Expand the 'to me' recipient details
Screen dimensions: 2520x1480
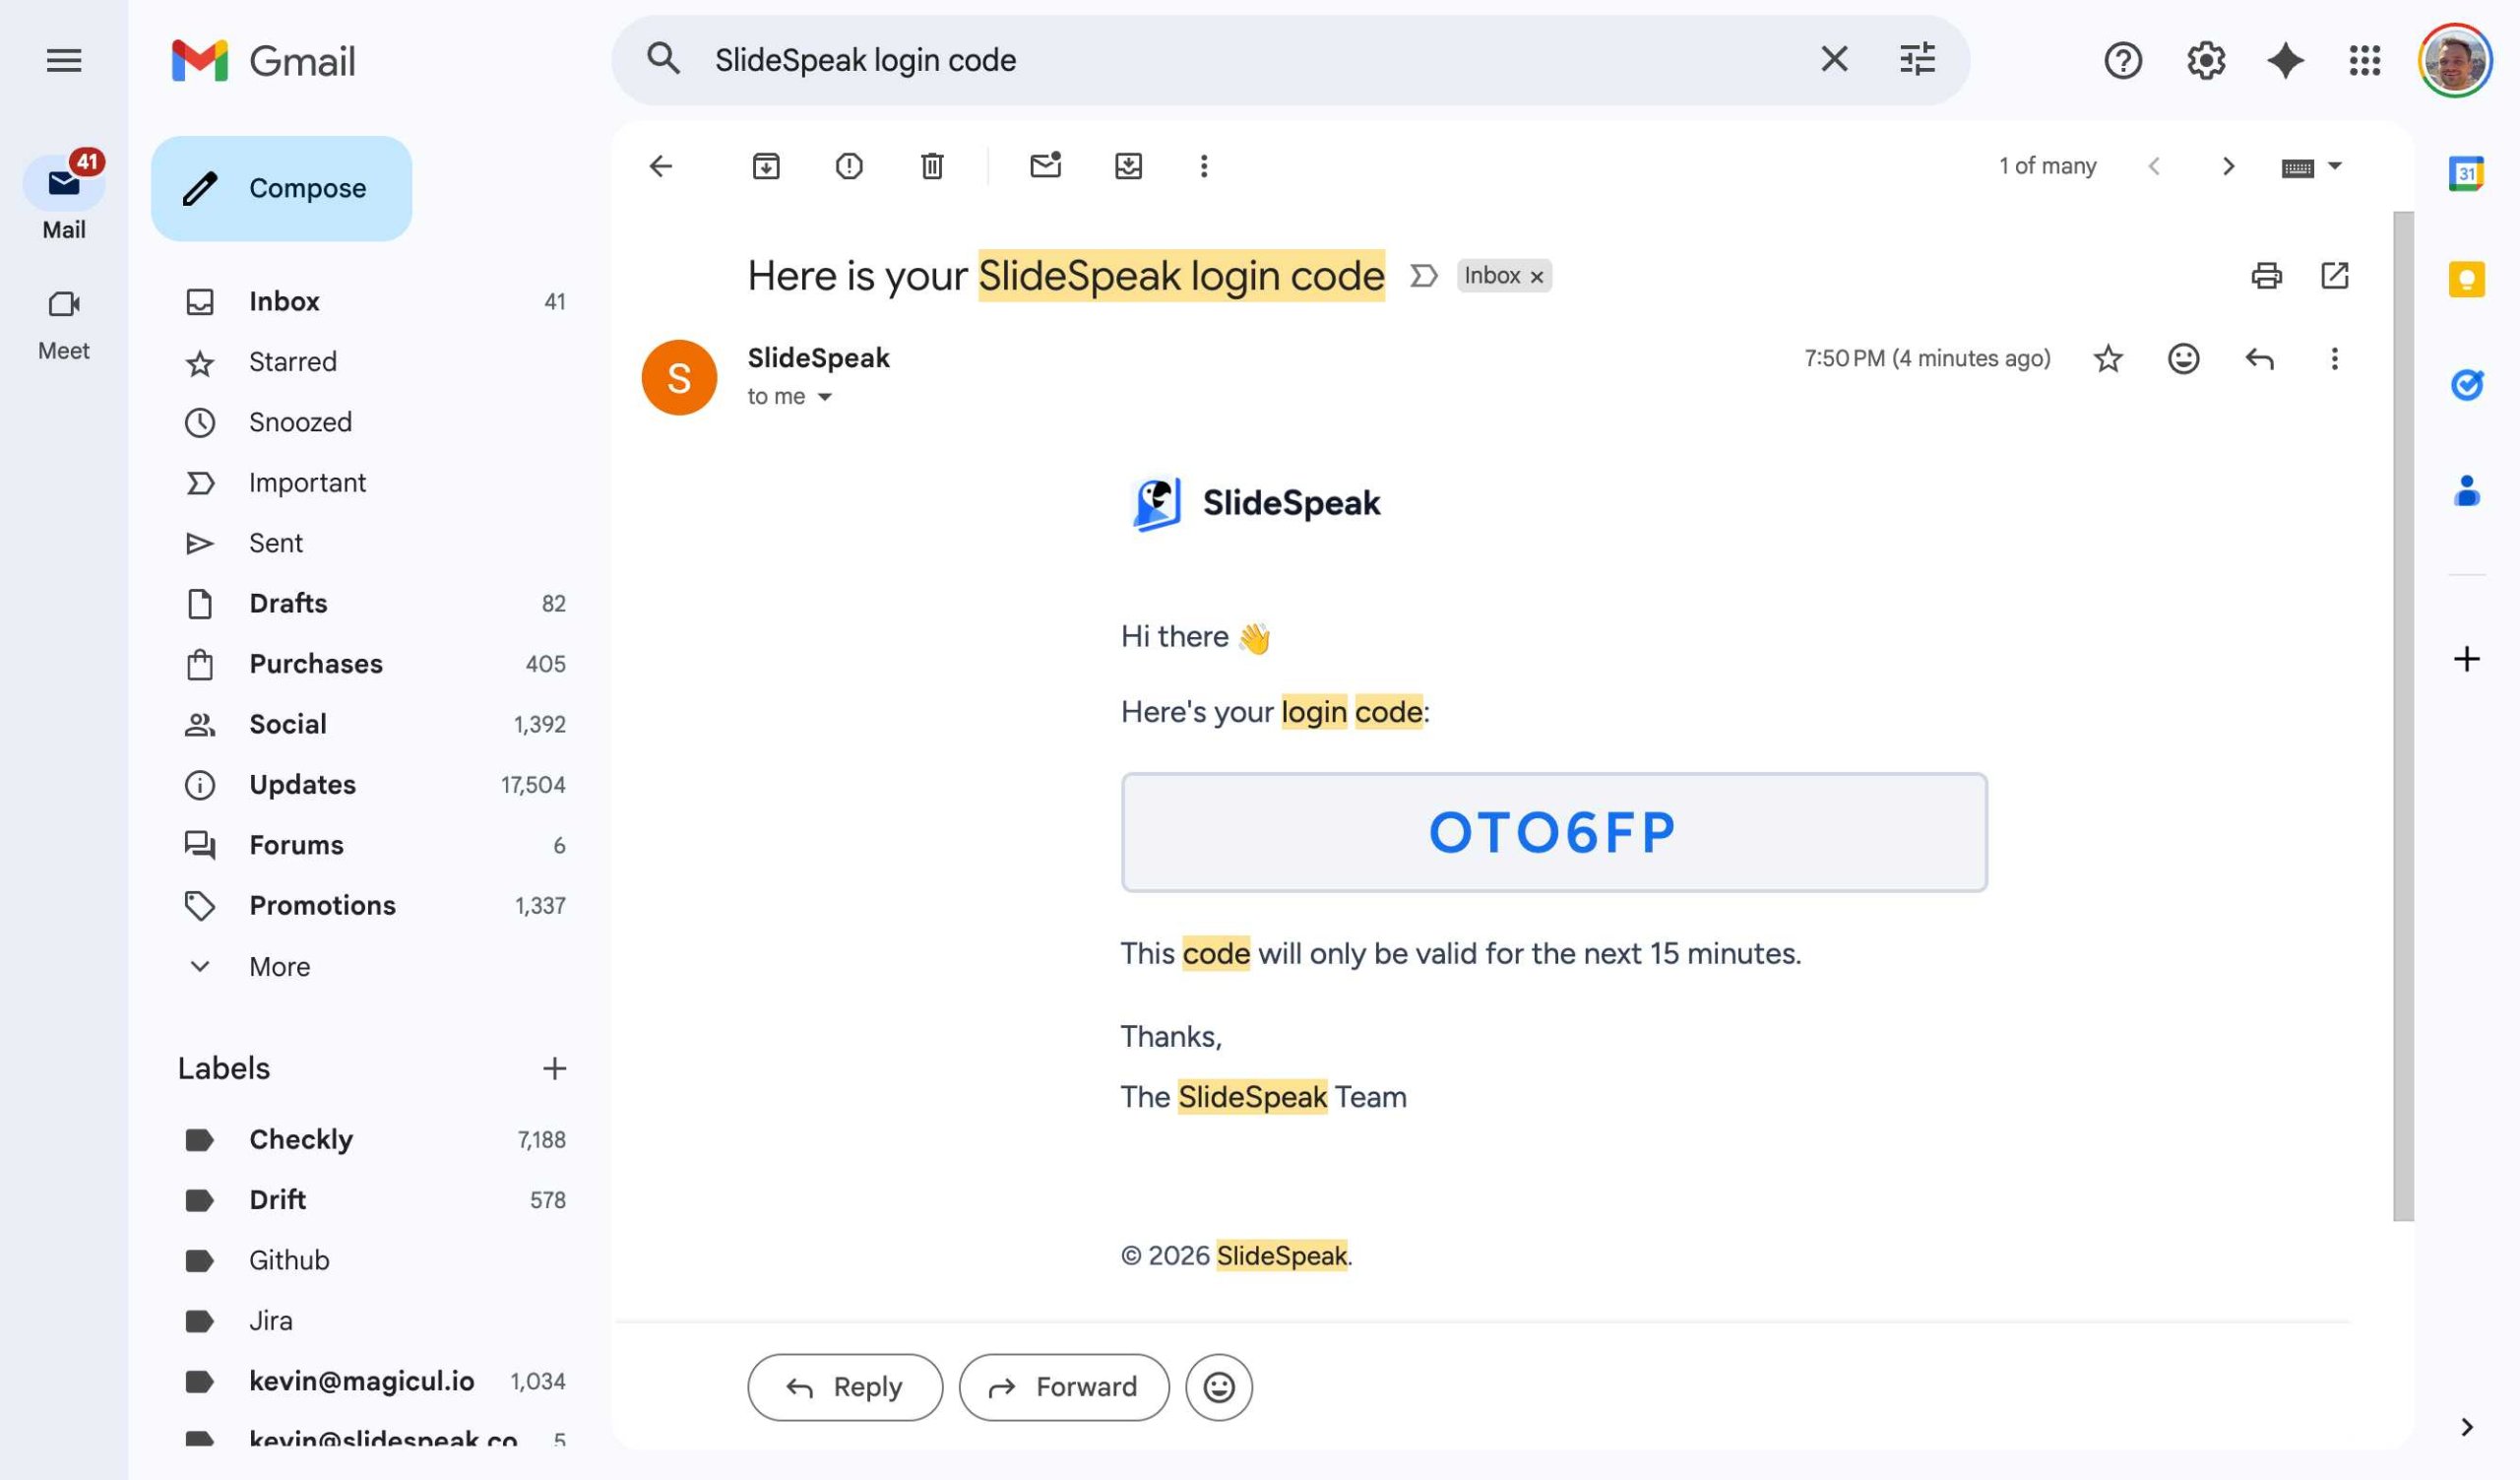(824, 396)
